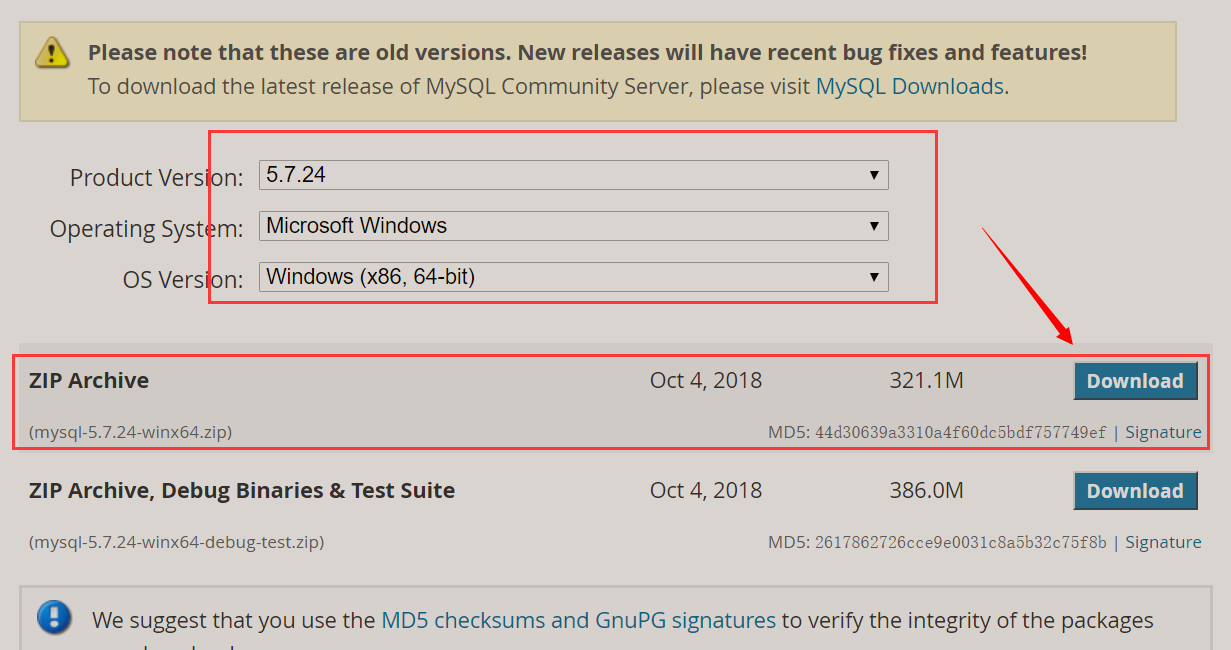
Task: Click the Operating System label
Action: click(146, 229)
